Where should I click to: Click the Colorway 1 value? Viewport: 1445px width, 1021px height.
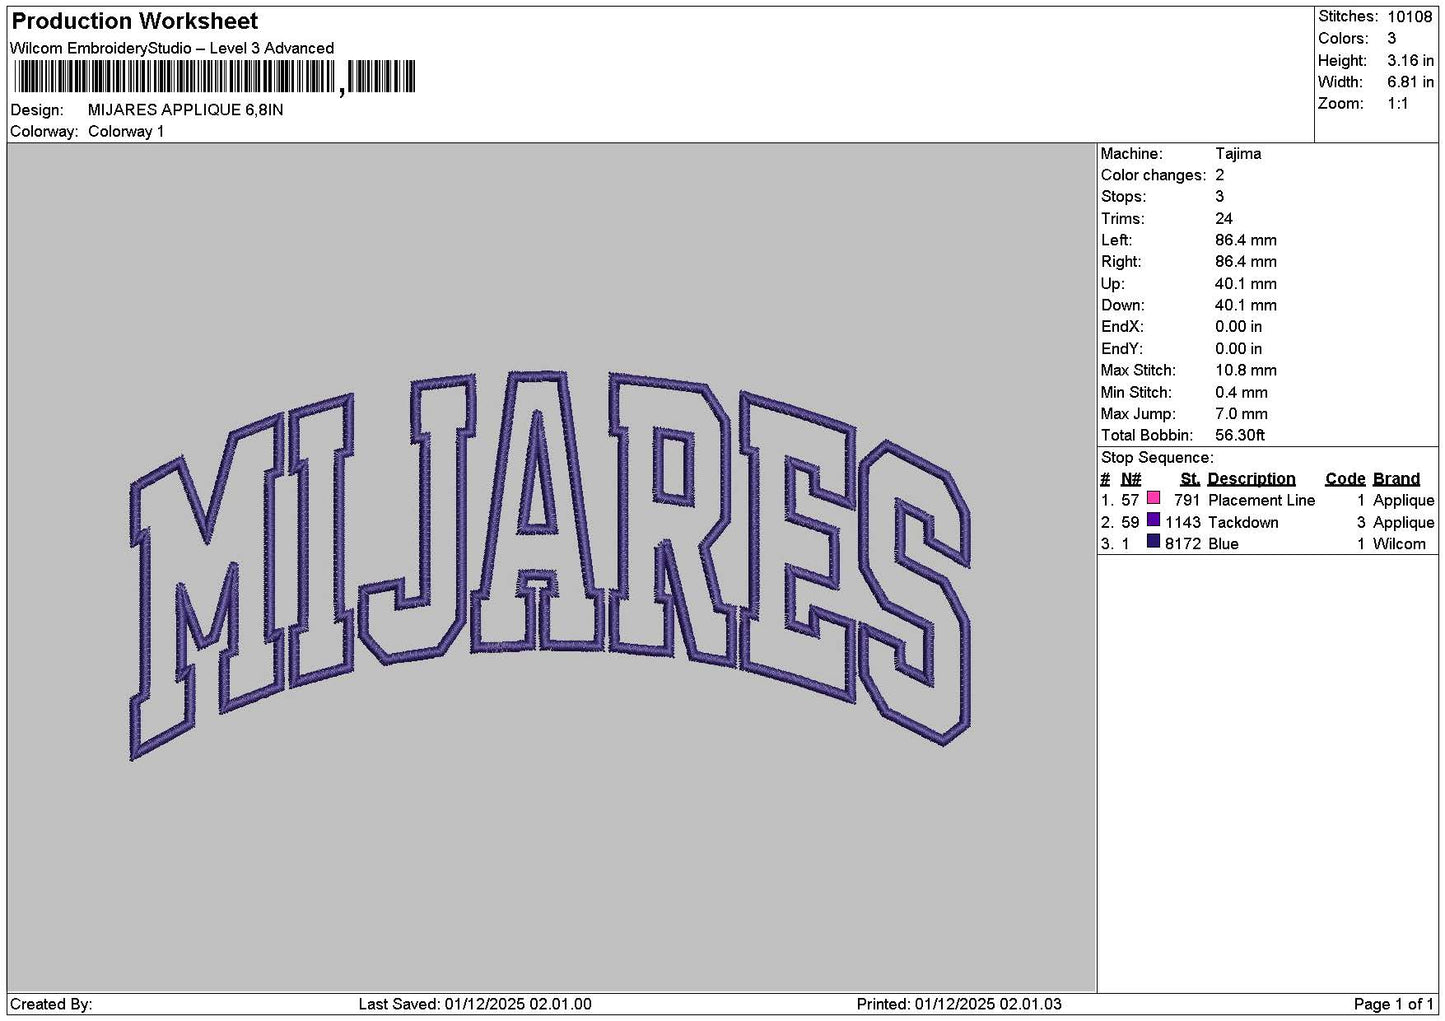point(126,132)
